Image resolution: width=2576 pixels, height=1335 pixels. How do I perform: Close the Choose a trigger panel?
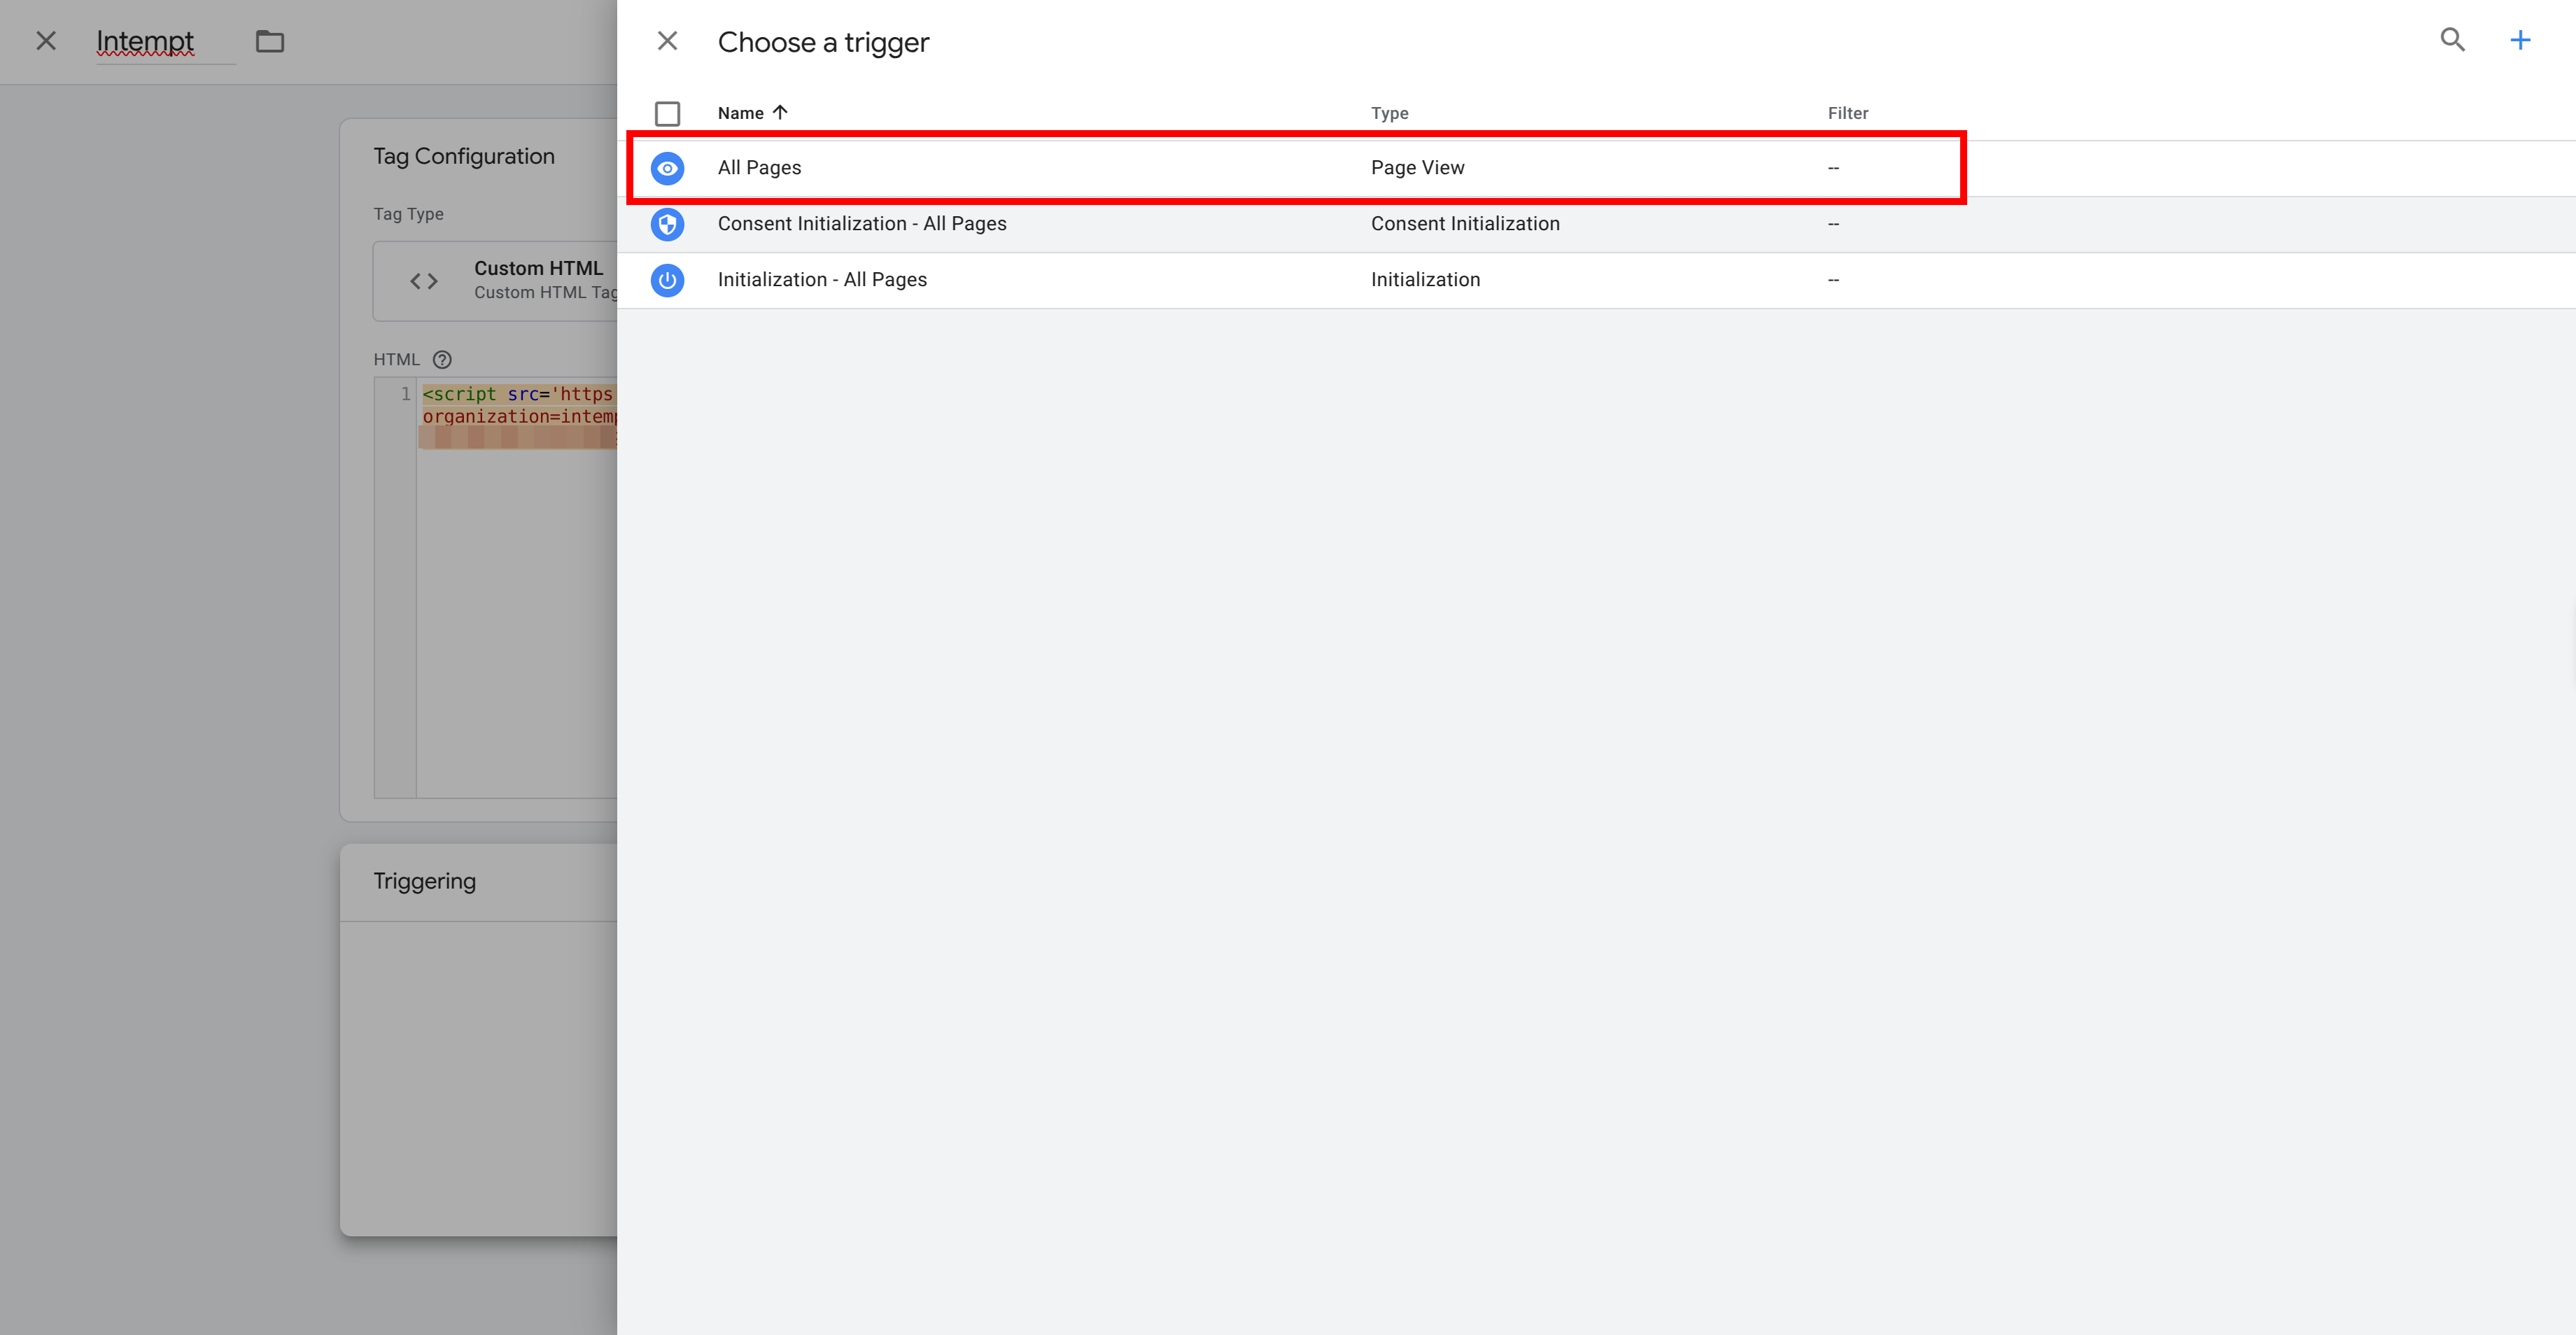(667, 41)
